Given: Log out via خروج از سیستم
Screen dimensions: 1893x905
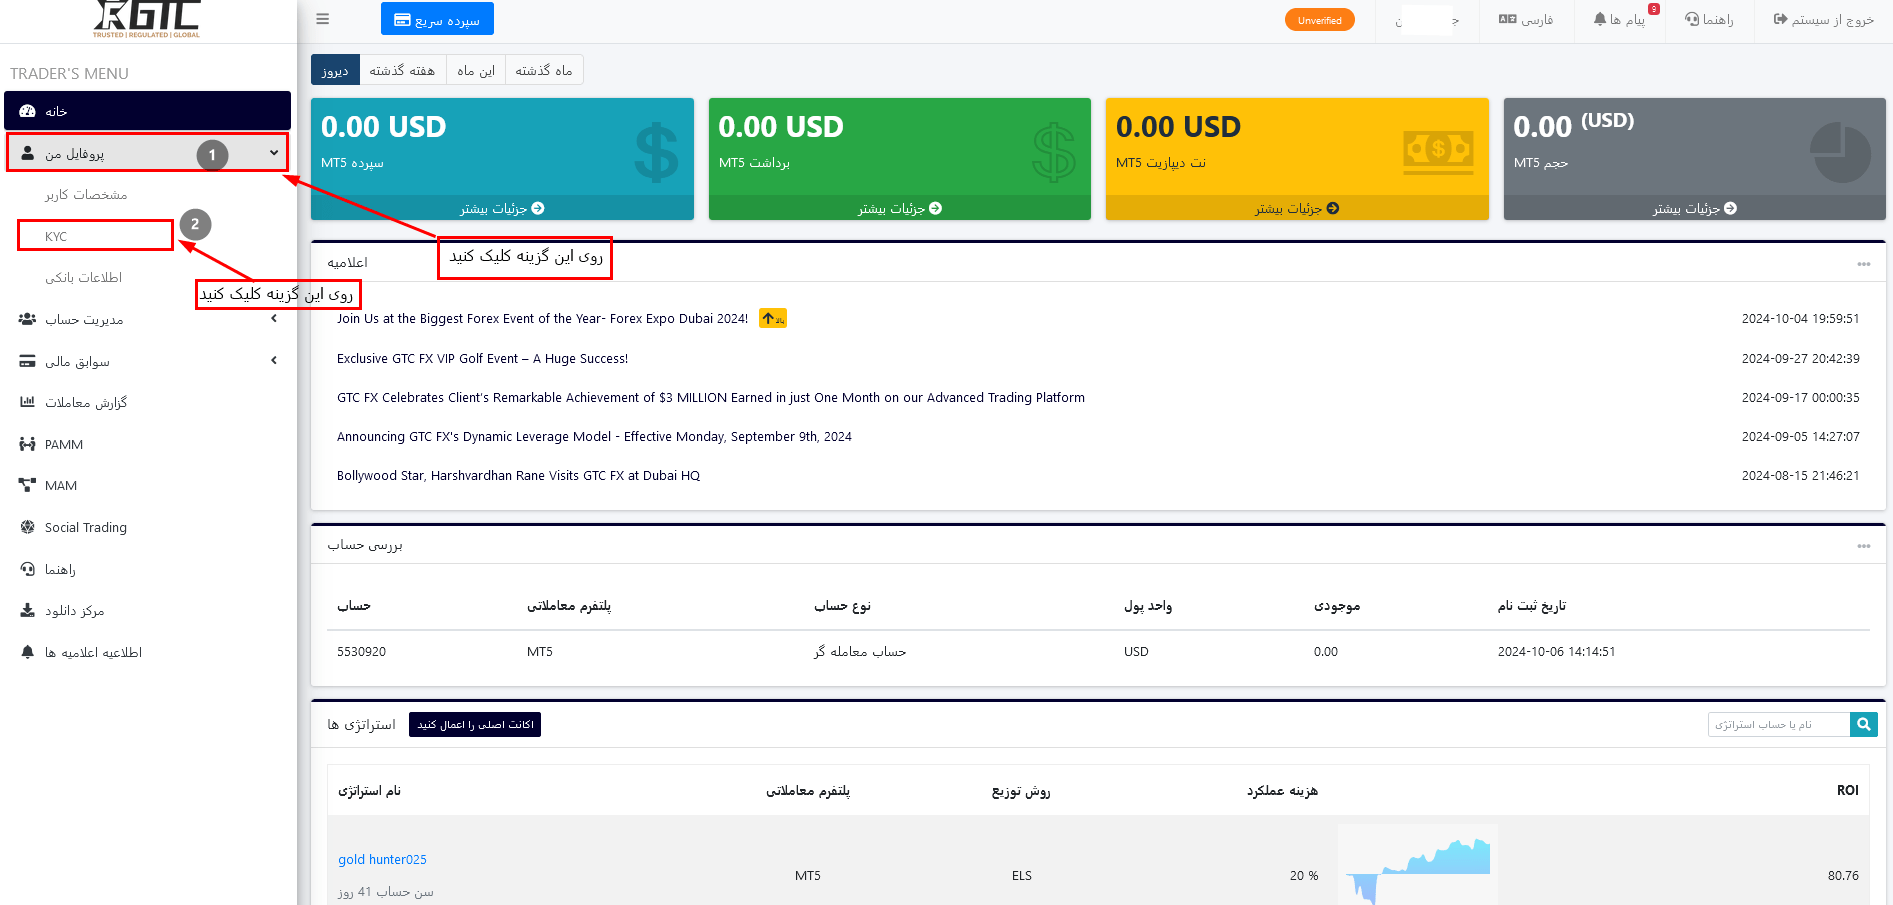Looking at the screenshot, I should pos(1824,20).
